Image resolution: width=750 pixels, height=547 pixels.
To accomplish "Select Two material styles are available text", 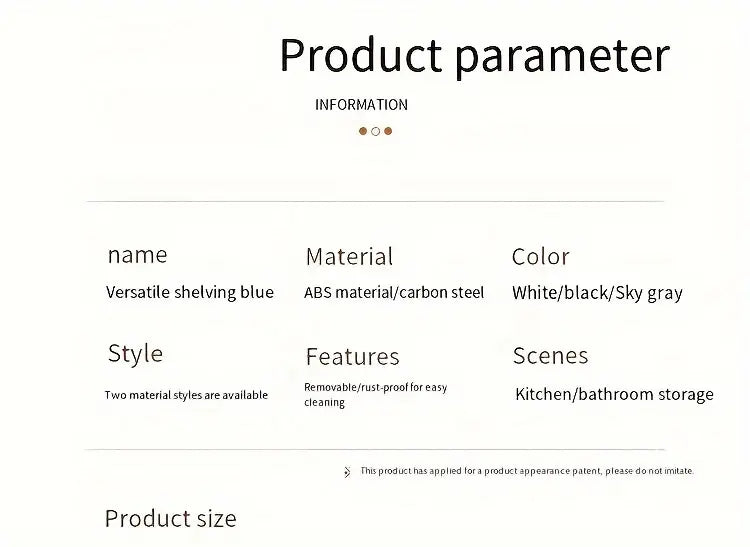I will point(186,395).
